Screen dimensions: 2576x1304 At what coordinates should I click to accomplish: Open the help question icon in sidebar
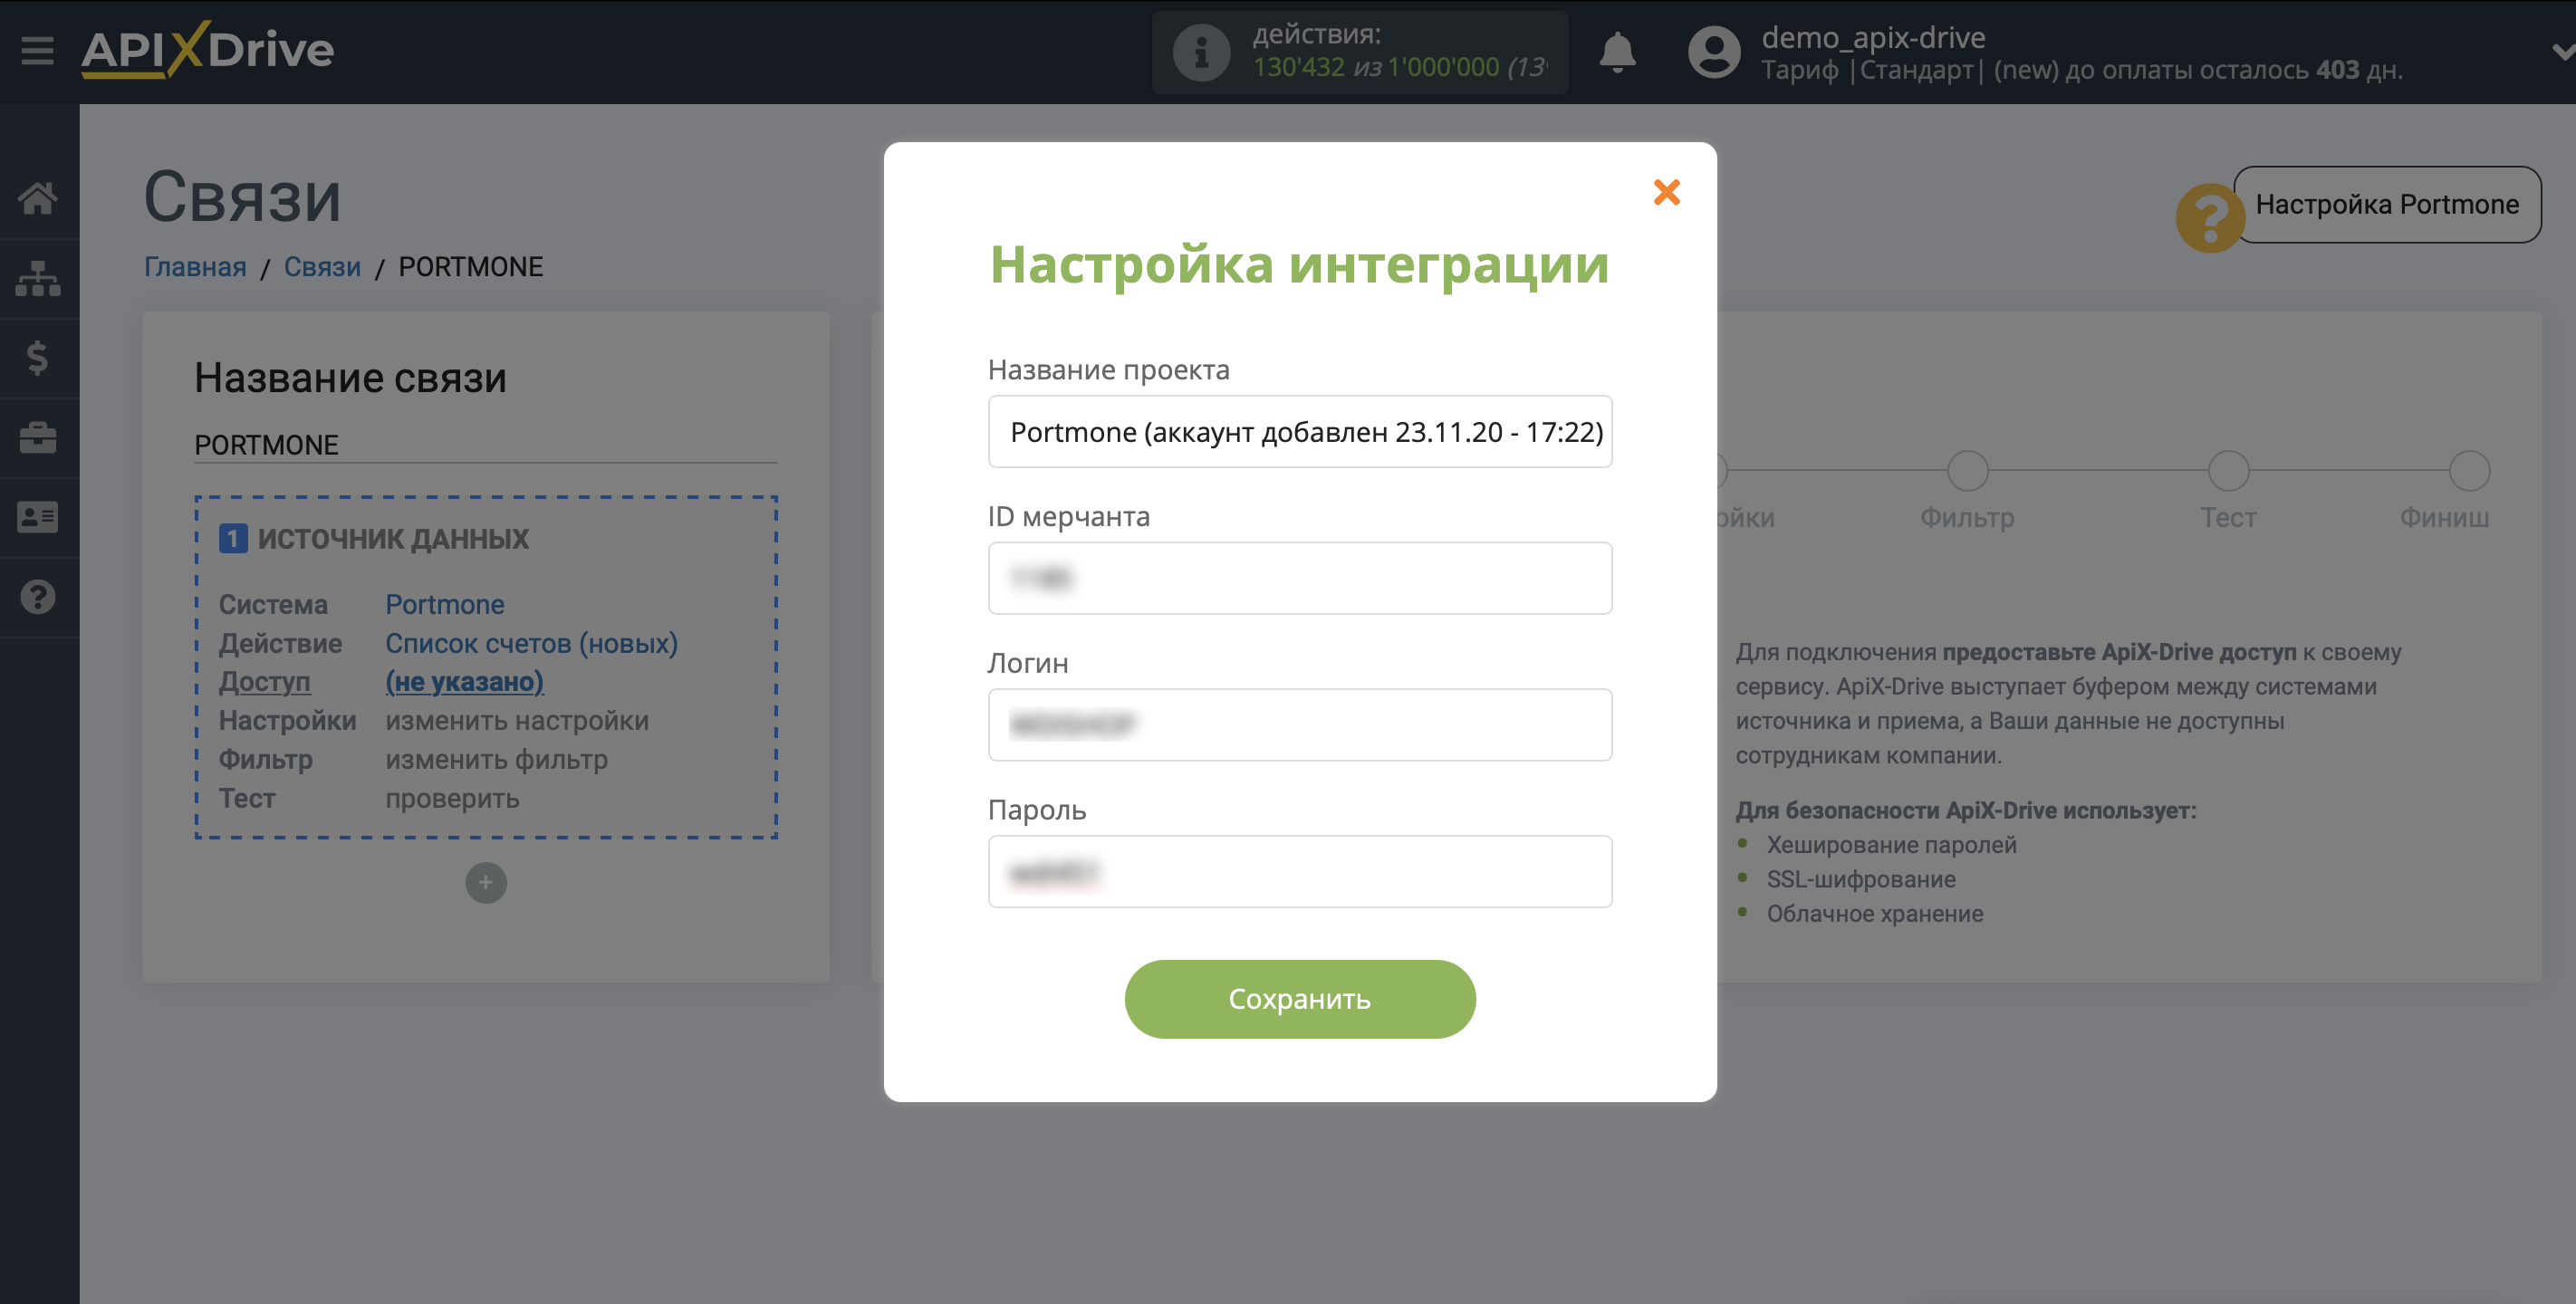pyautogui.click(x=38, y=597)
